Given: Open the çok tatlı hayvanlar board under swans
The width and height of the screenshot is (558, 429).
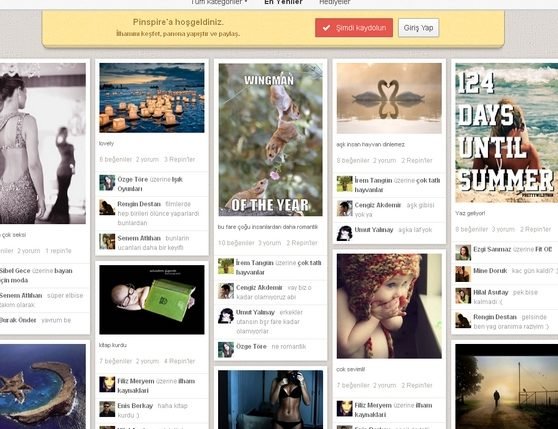Looking at the screenshot, I should pos(397,185).
